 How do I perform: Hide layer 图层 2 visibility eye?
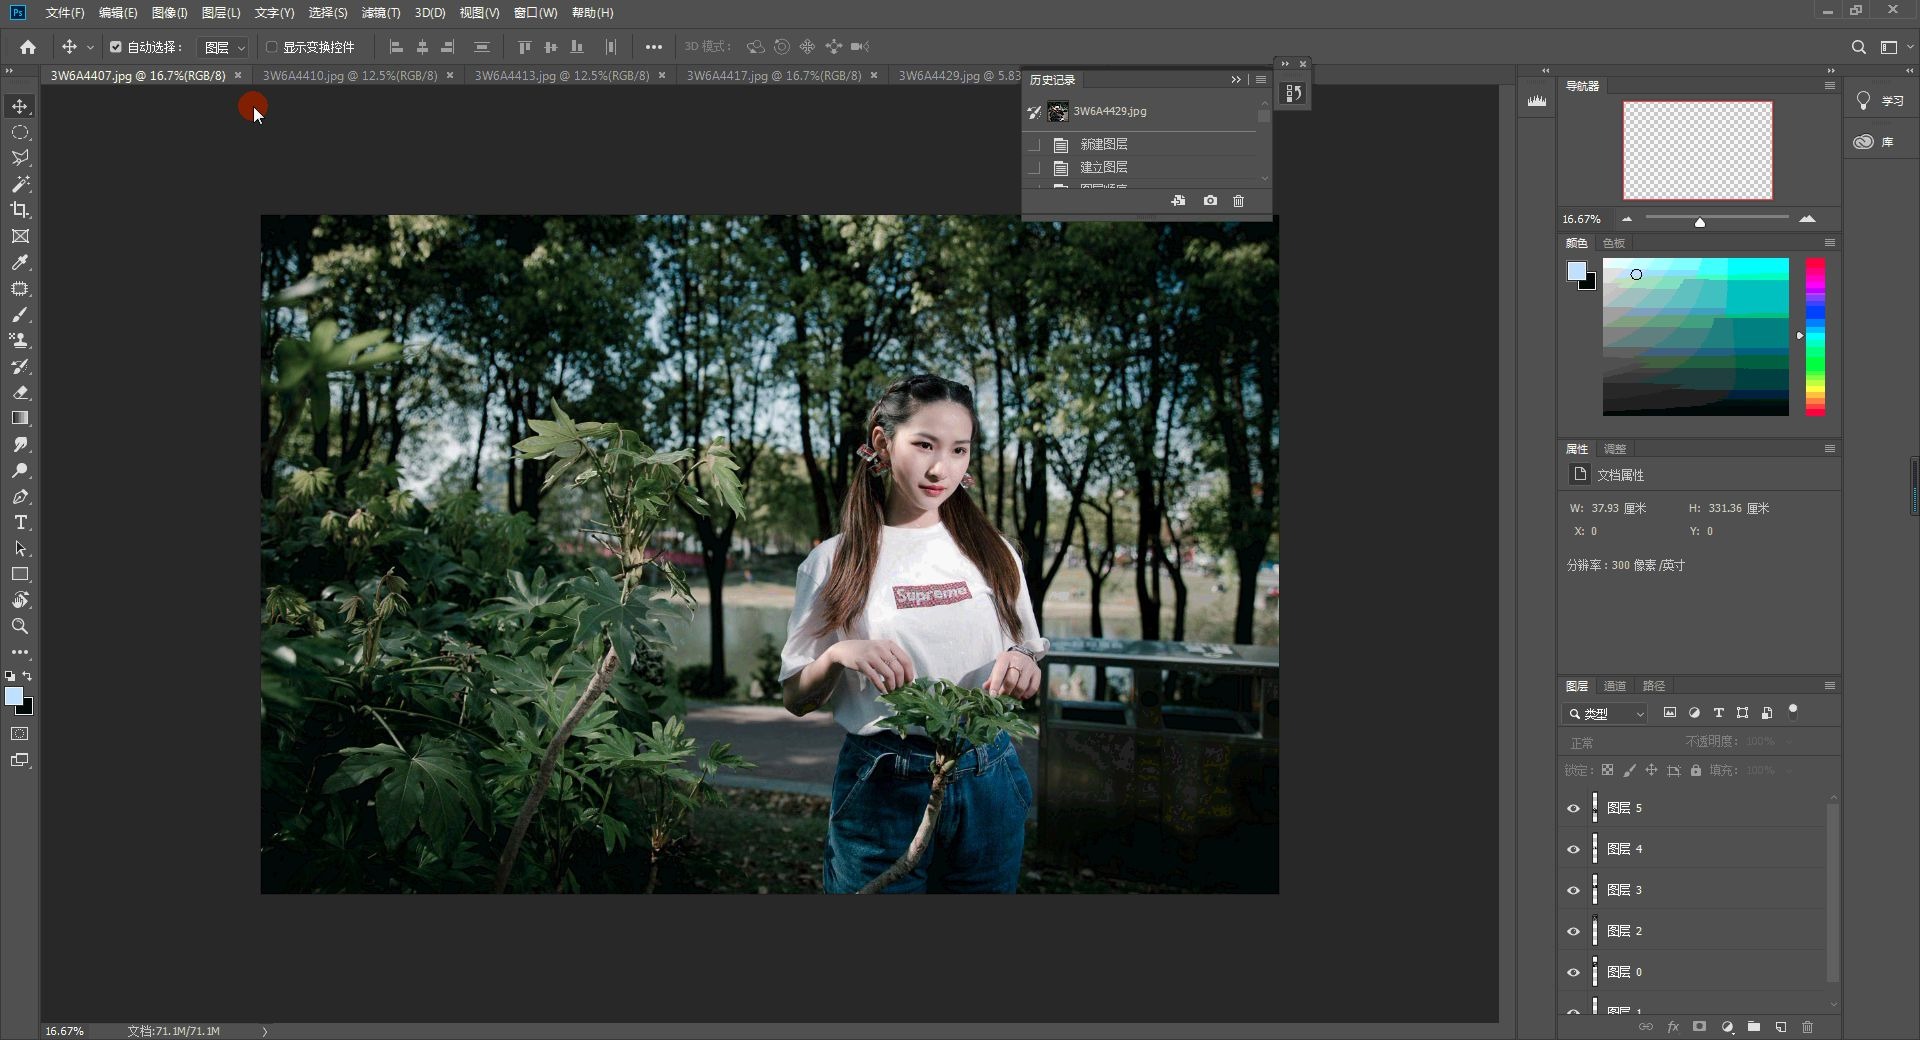pyautogui.click(x=1573, y=931)
